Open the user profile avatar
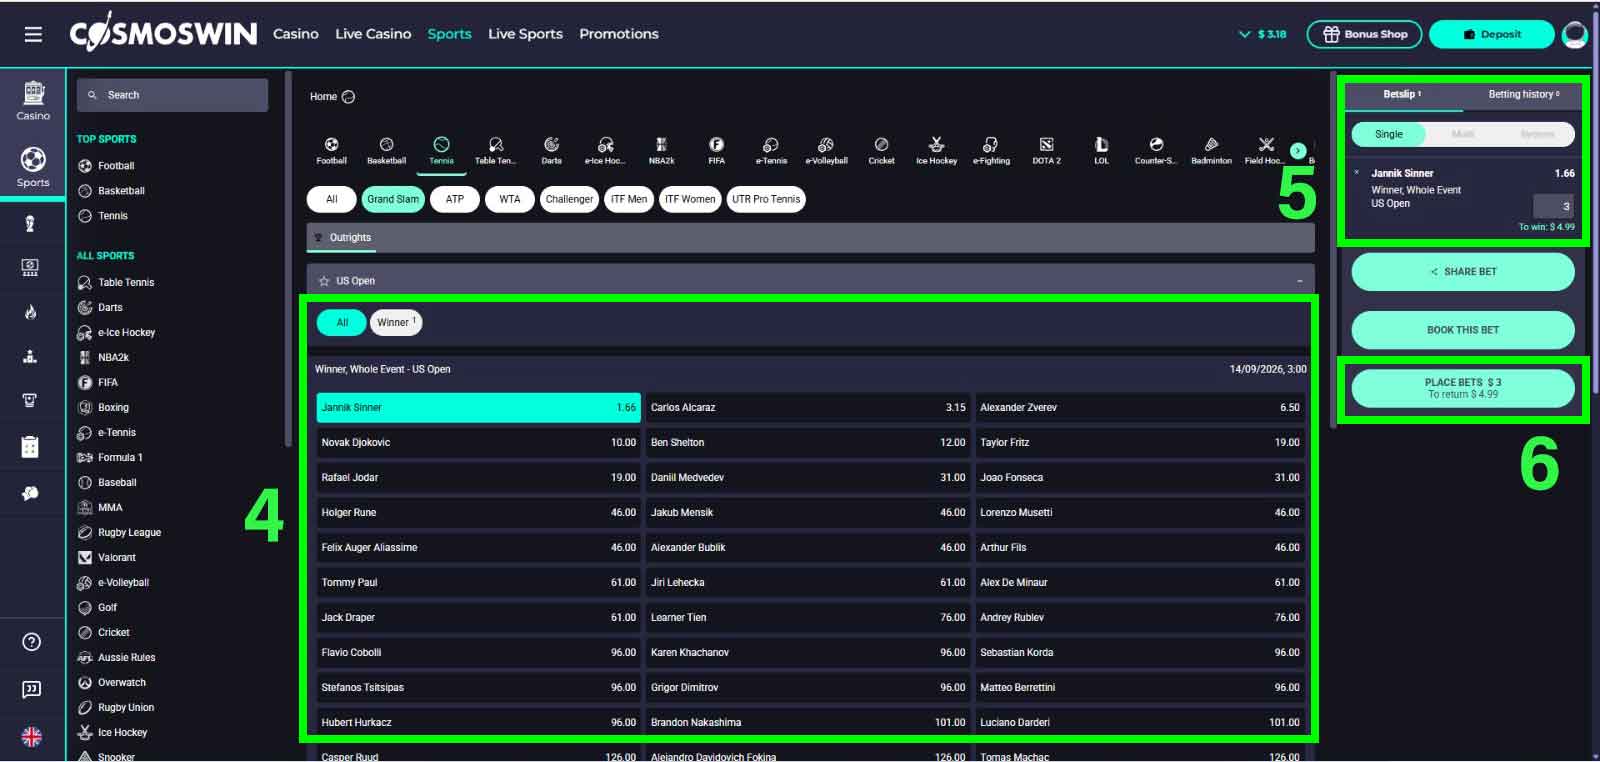Viewport: 1600px width, 762px height. [x=1575, y=34]
